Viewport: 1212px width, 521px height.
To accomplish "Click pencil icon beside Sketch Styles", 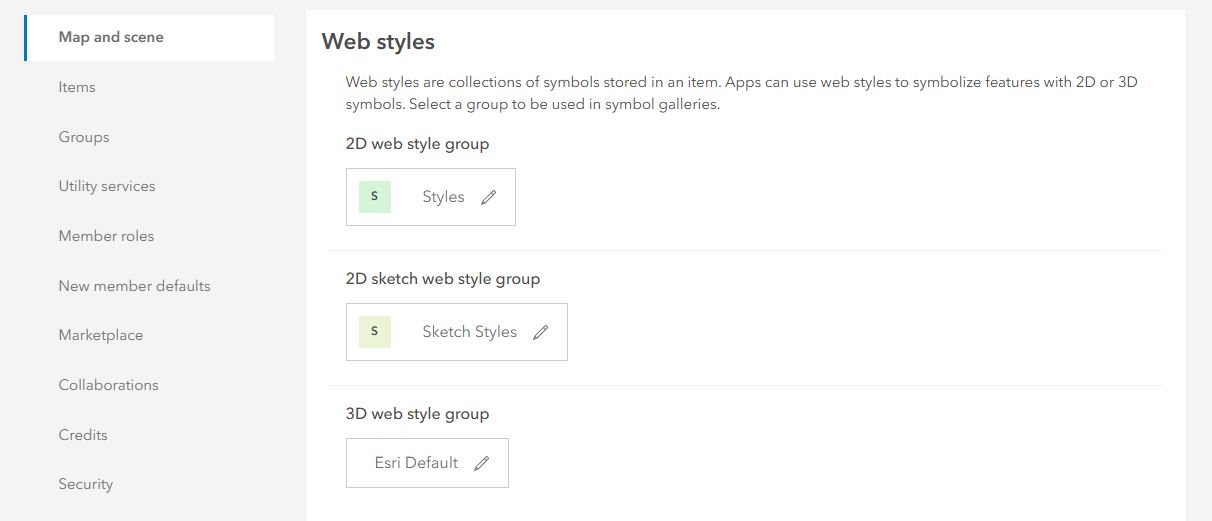I will coord(541,333).
